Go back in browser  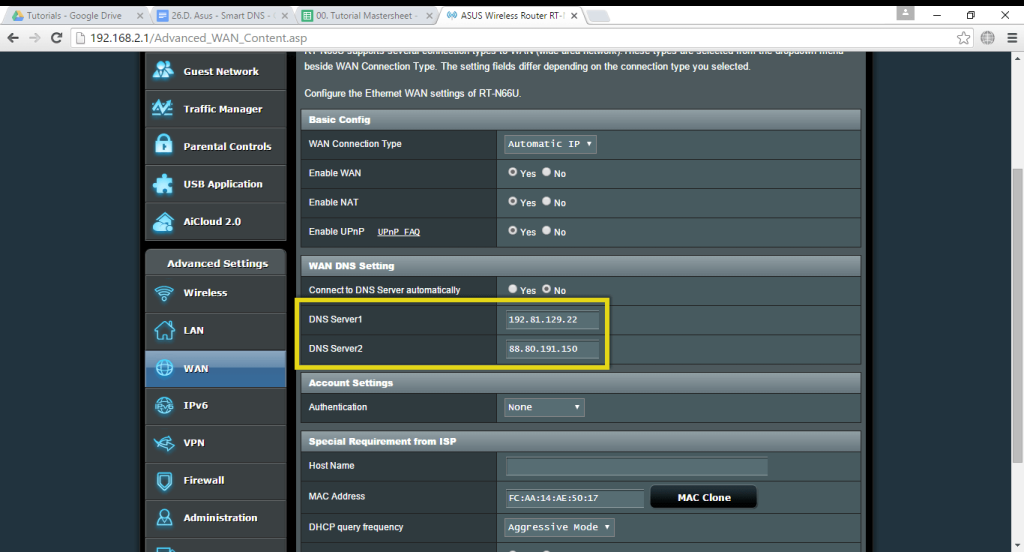[x=13, y=38]
